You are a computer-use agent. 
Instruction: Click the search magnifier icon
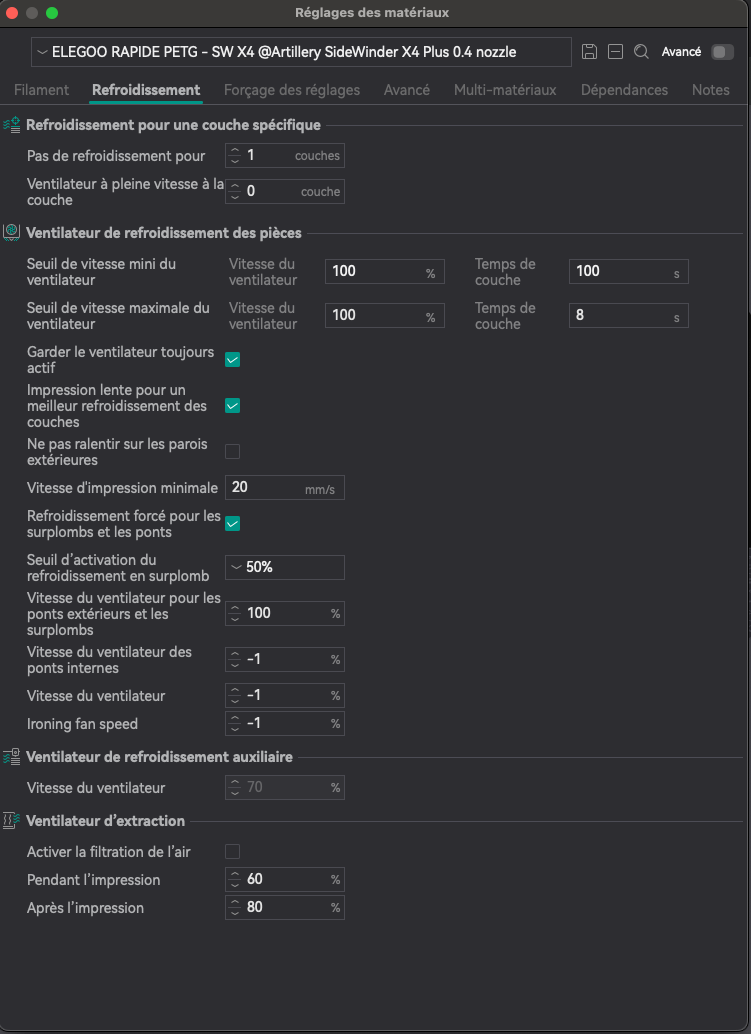[x=642, y=52]
